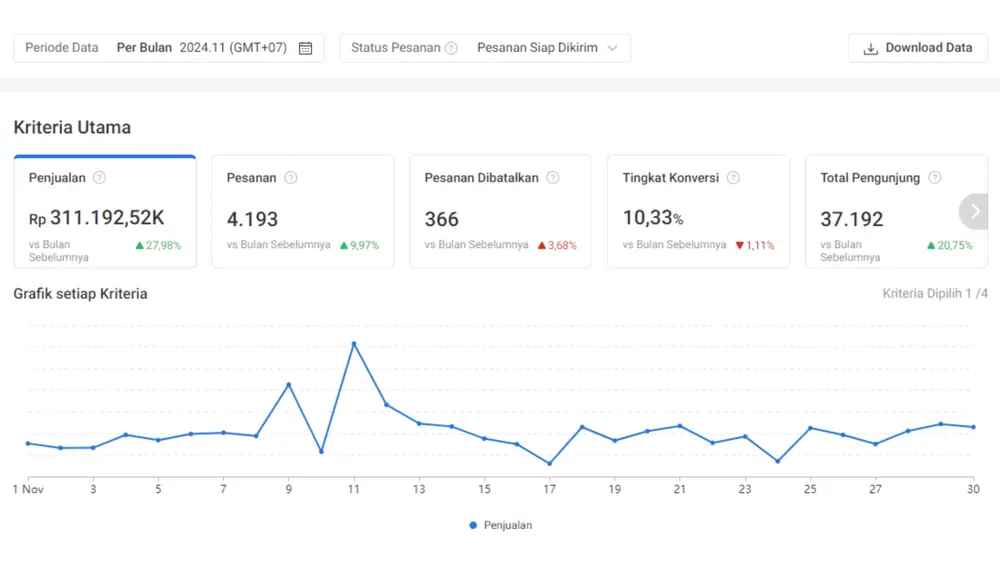Open help tooltip for Tingkat Konversi
This screenshot has height=563, width=1000.
[x=733, y=178]
